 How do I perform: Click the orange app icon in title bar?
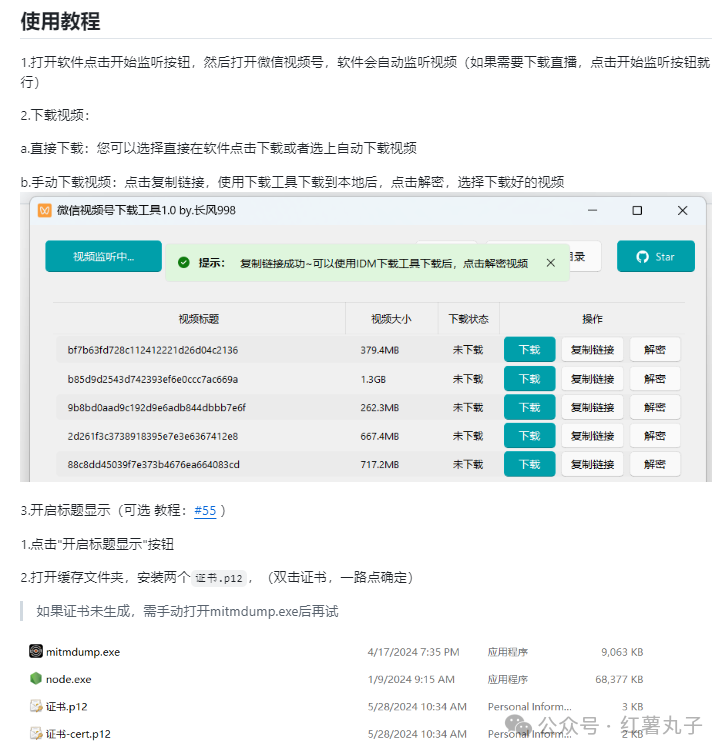click(44, 210)
